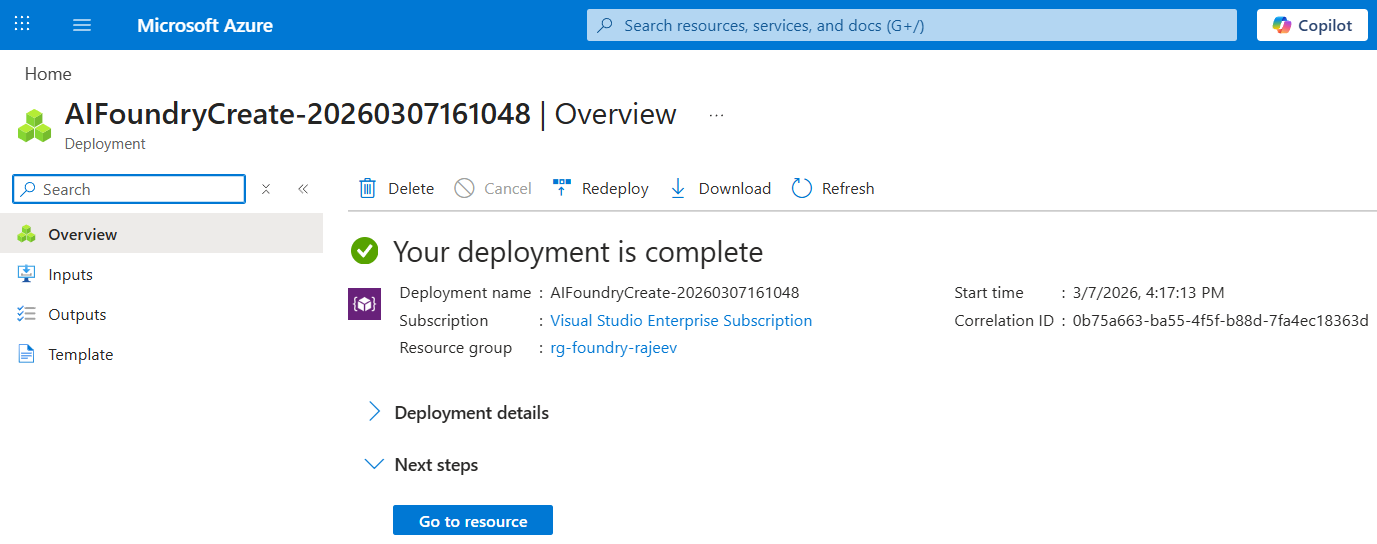1377x544 pixels.
Task: Click the Delete trash icon
Action: click(x=368, y=188)
